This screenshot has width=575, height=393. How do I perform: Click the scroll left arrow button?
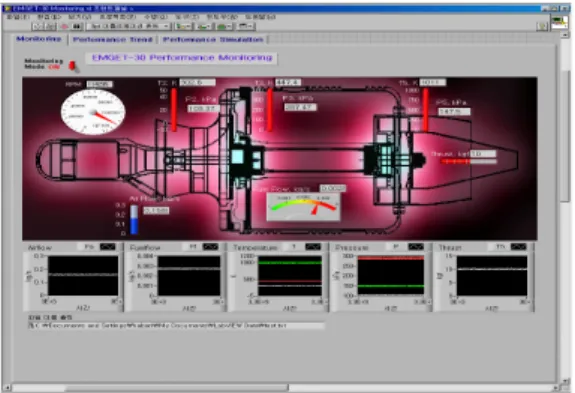6,388
